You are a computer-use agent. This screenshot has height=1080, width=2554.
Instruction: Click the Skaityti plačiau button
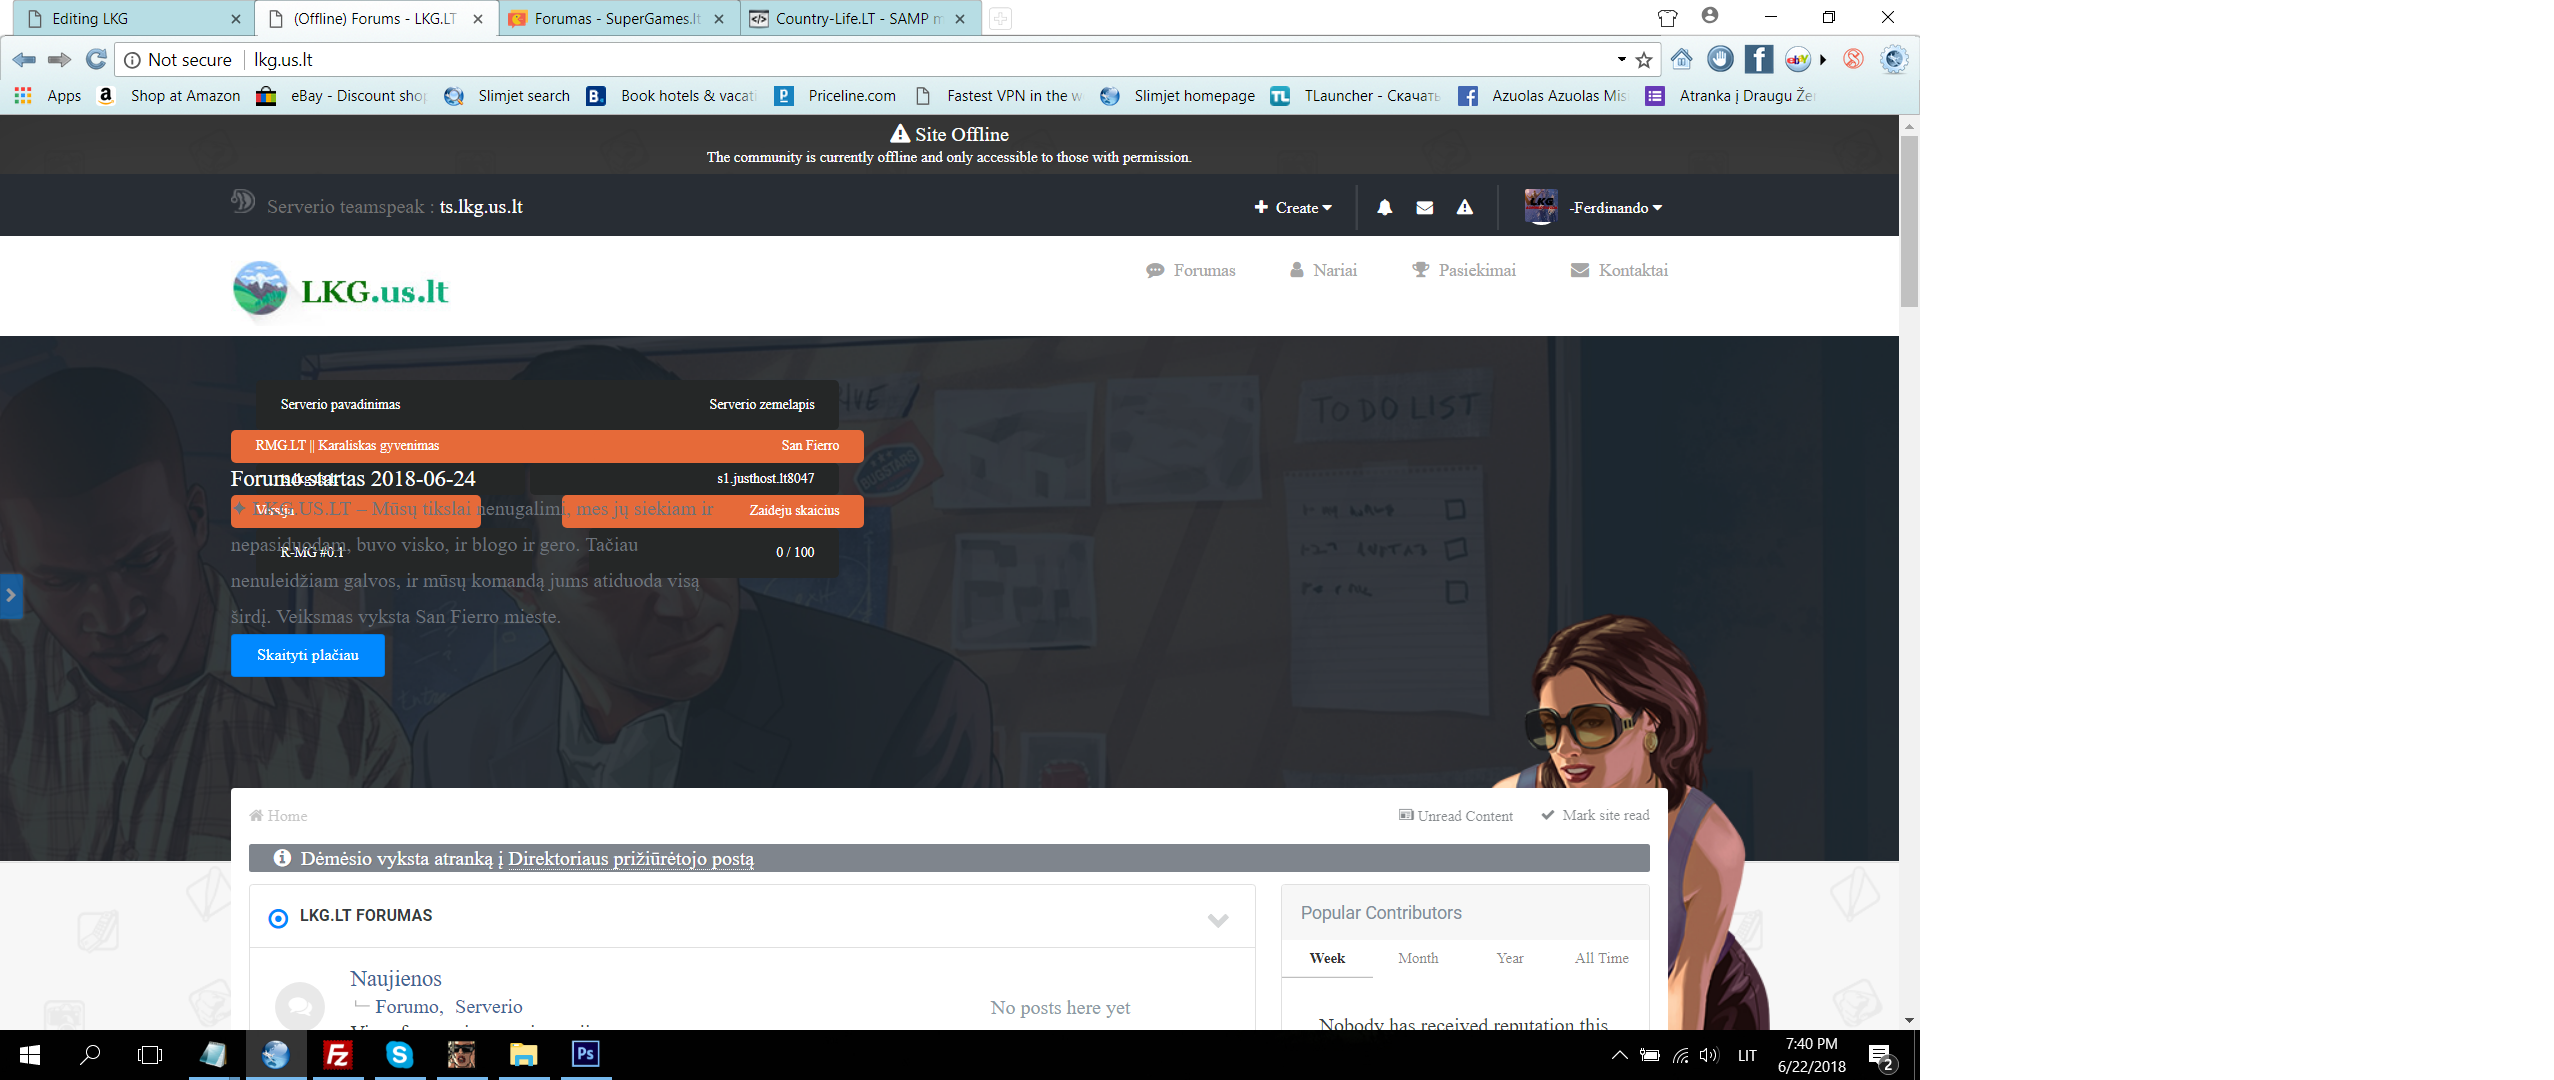[x=308, y=655]
